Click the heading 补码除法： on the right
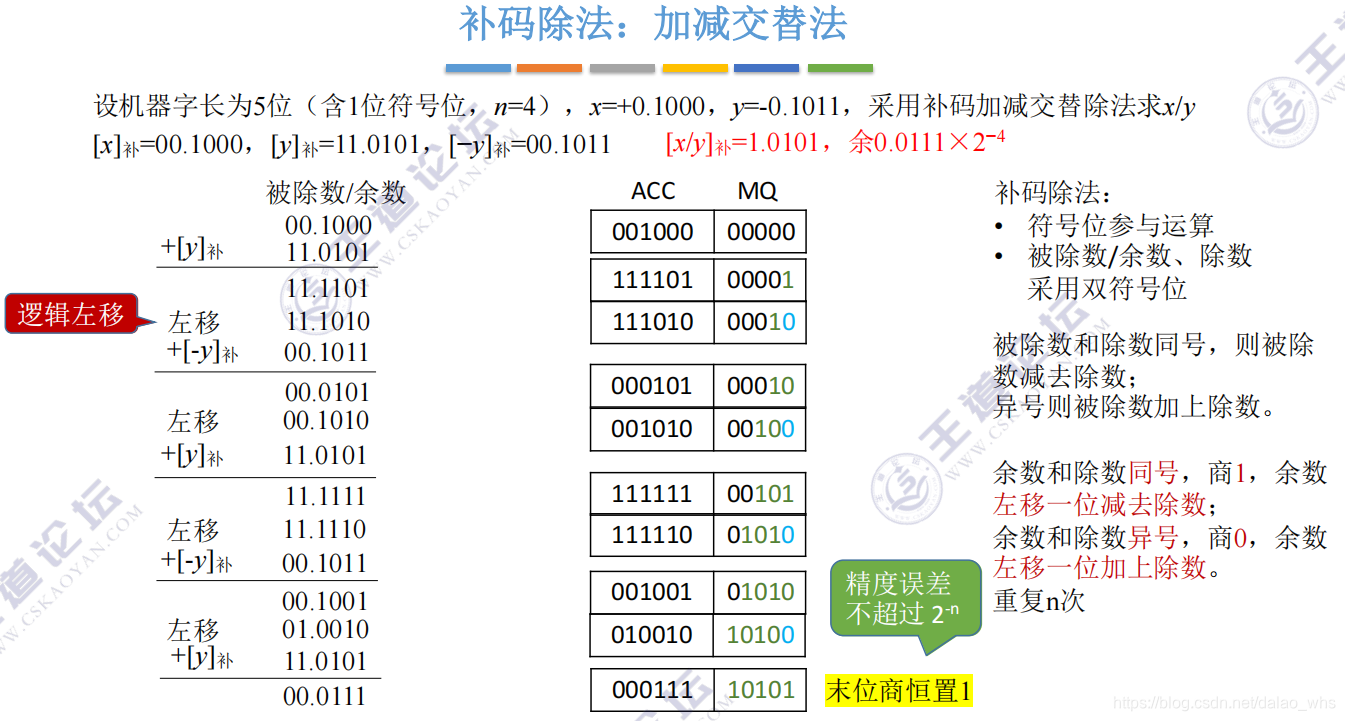Screen dimensions: 1345x721 coord(1053,192)
